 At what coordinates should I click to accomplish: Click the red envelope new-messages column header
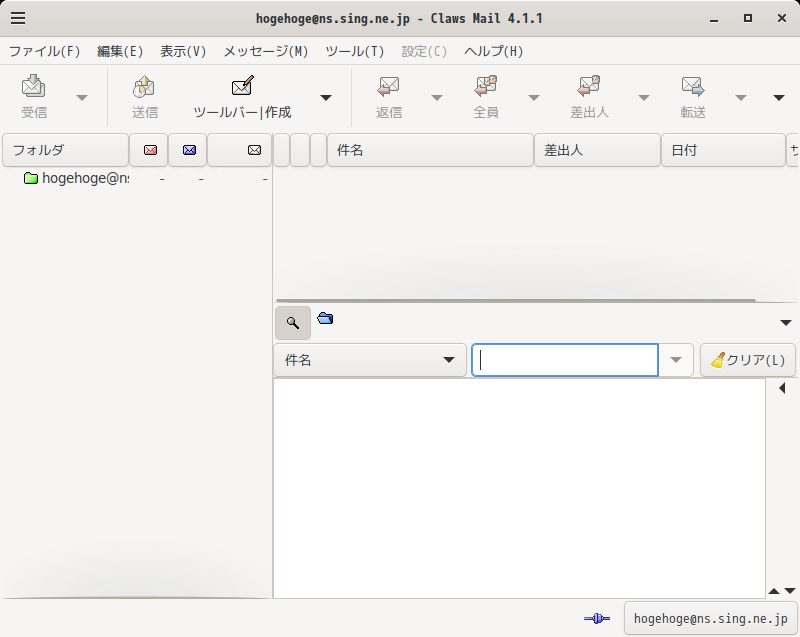coord(149,150)
